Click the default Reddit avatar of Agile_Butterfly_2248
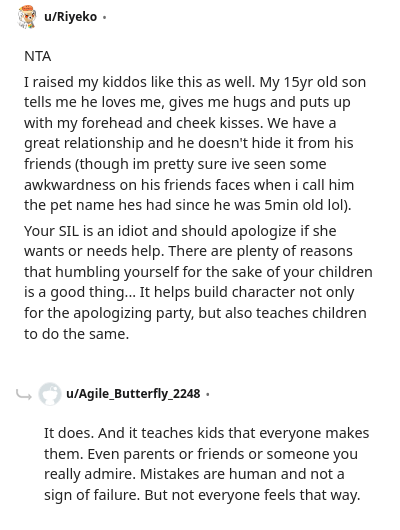Image resolution: width=400 pixels, height=530 pixels. 50,394
